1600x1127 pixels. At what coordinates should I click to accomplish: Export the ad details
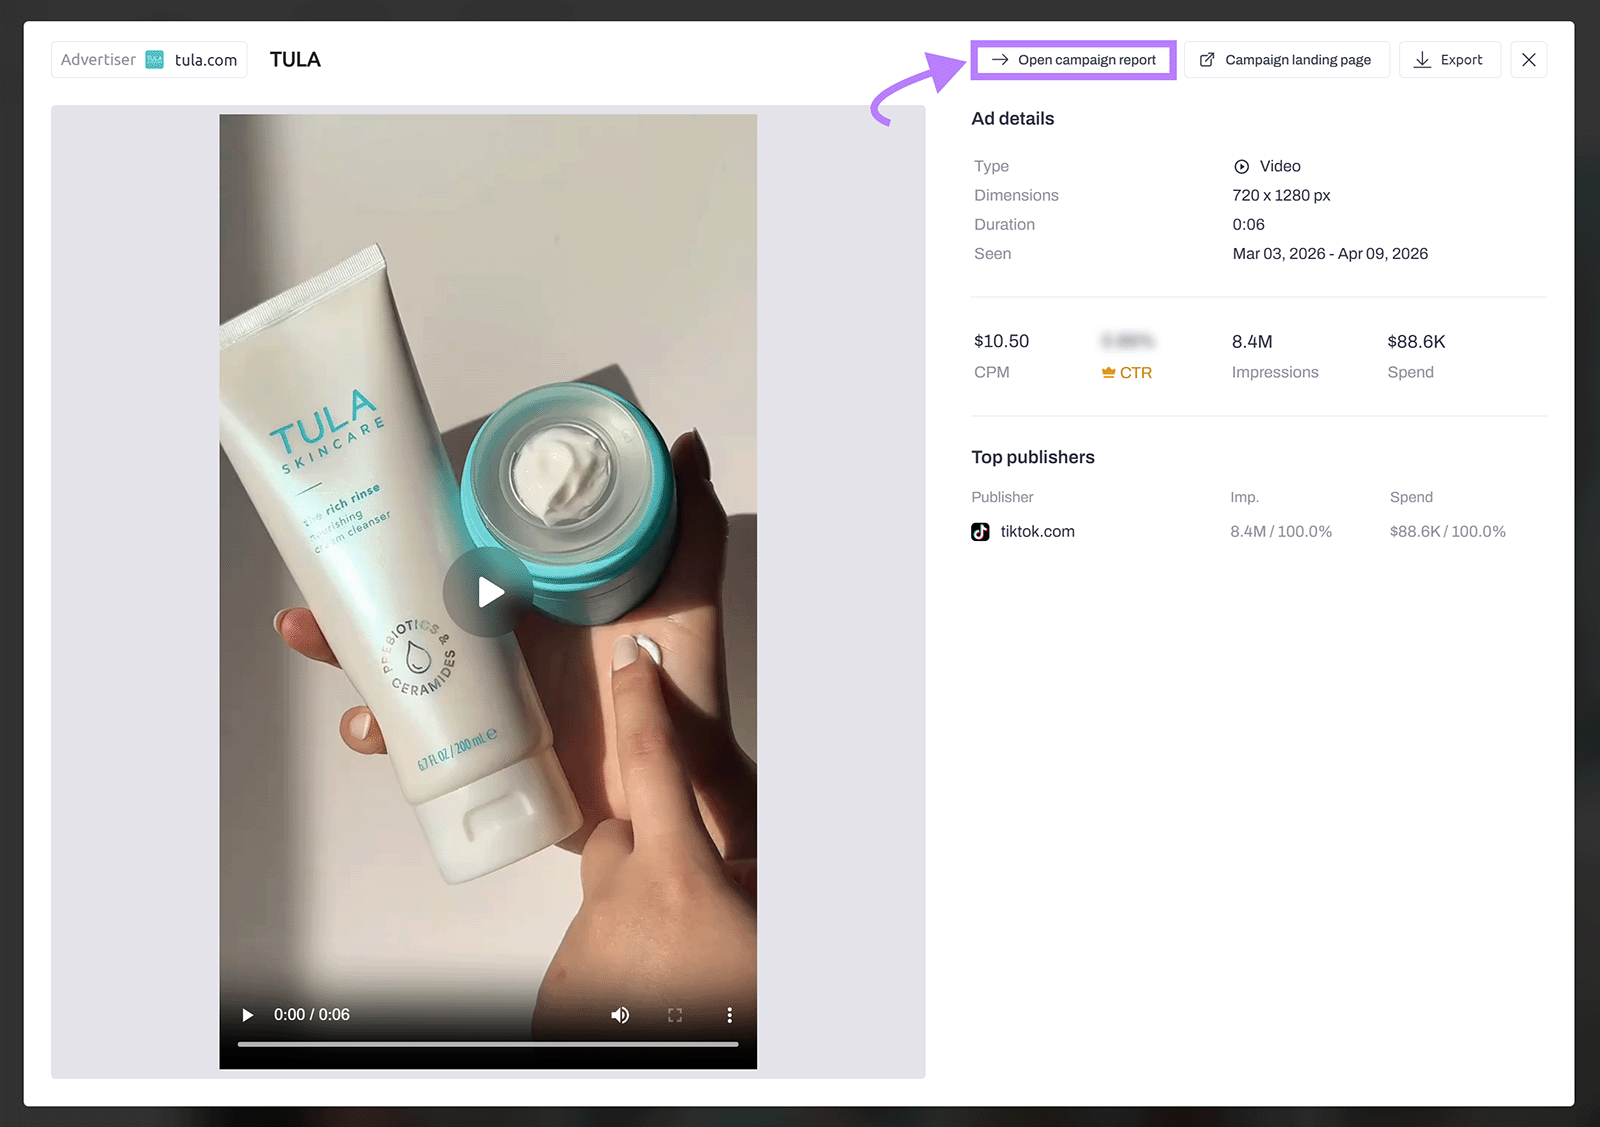[1449, 60]
